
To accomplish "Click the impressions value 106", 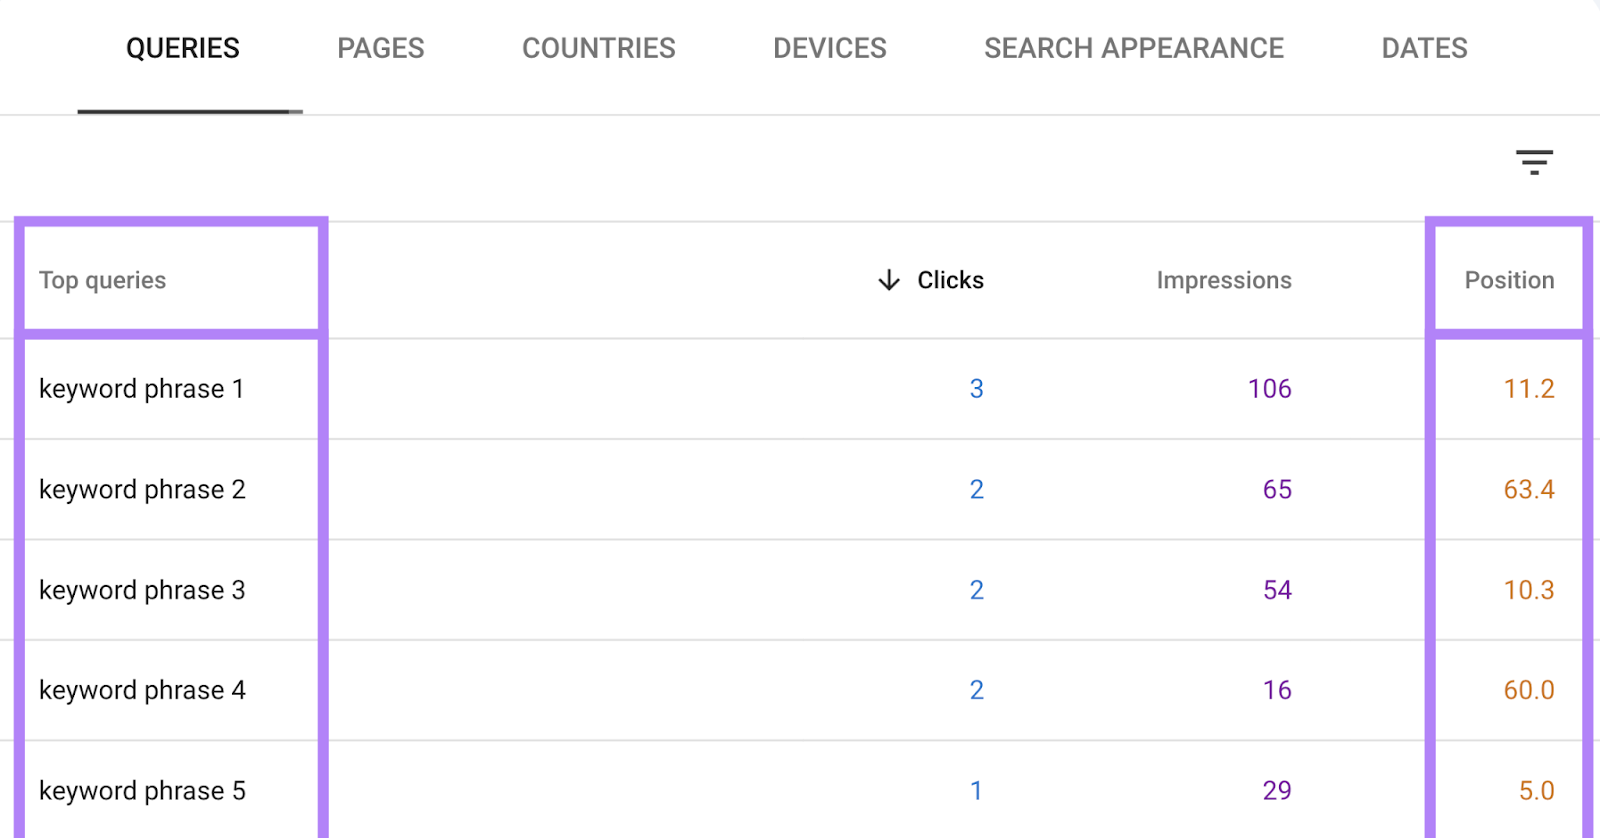I will pyautogui.click(x=1268, y=389).
